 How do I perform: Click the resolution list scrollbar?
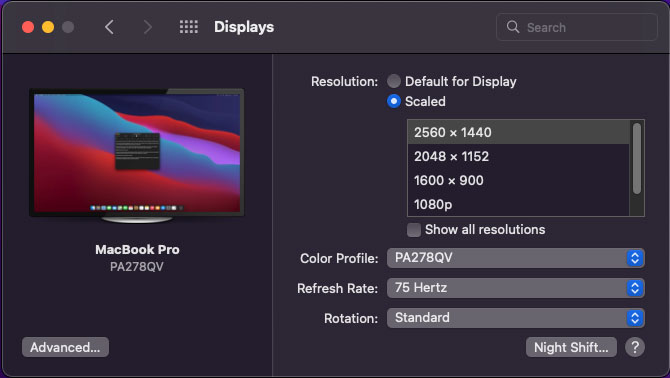tap(637, 158)
